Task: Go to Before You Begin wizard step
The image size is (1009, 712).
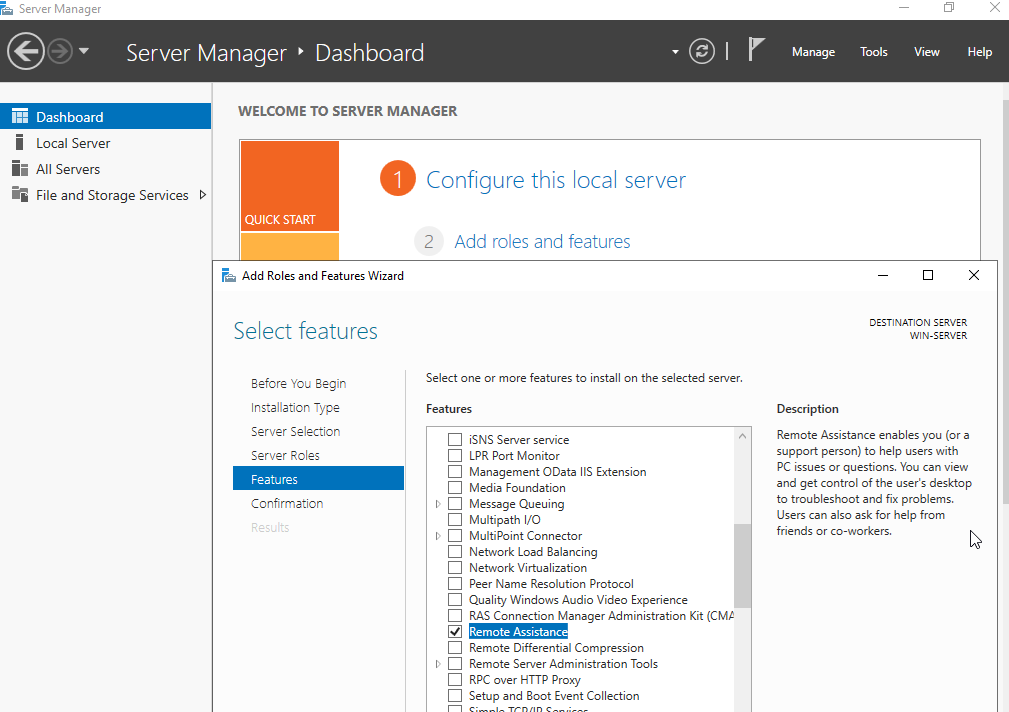Action: click(299, 384)
